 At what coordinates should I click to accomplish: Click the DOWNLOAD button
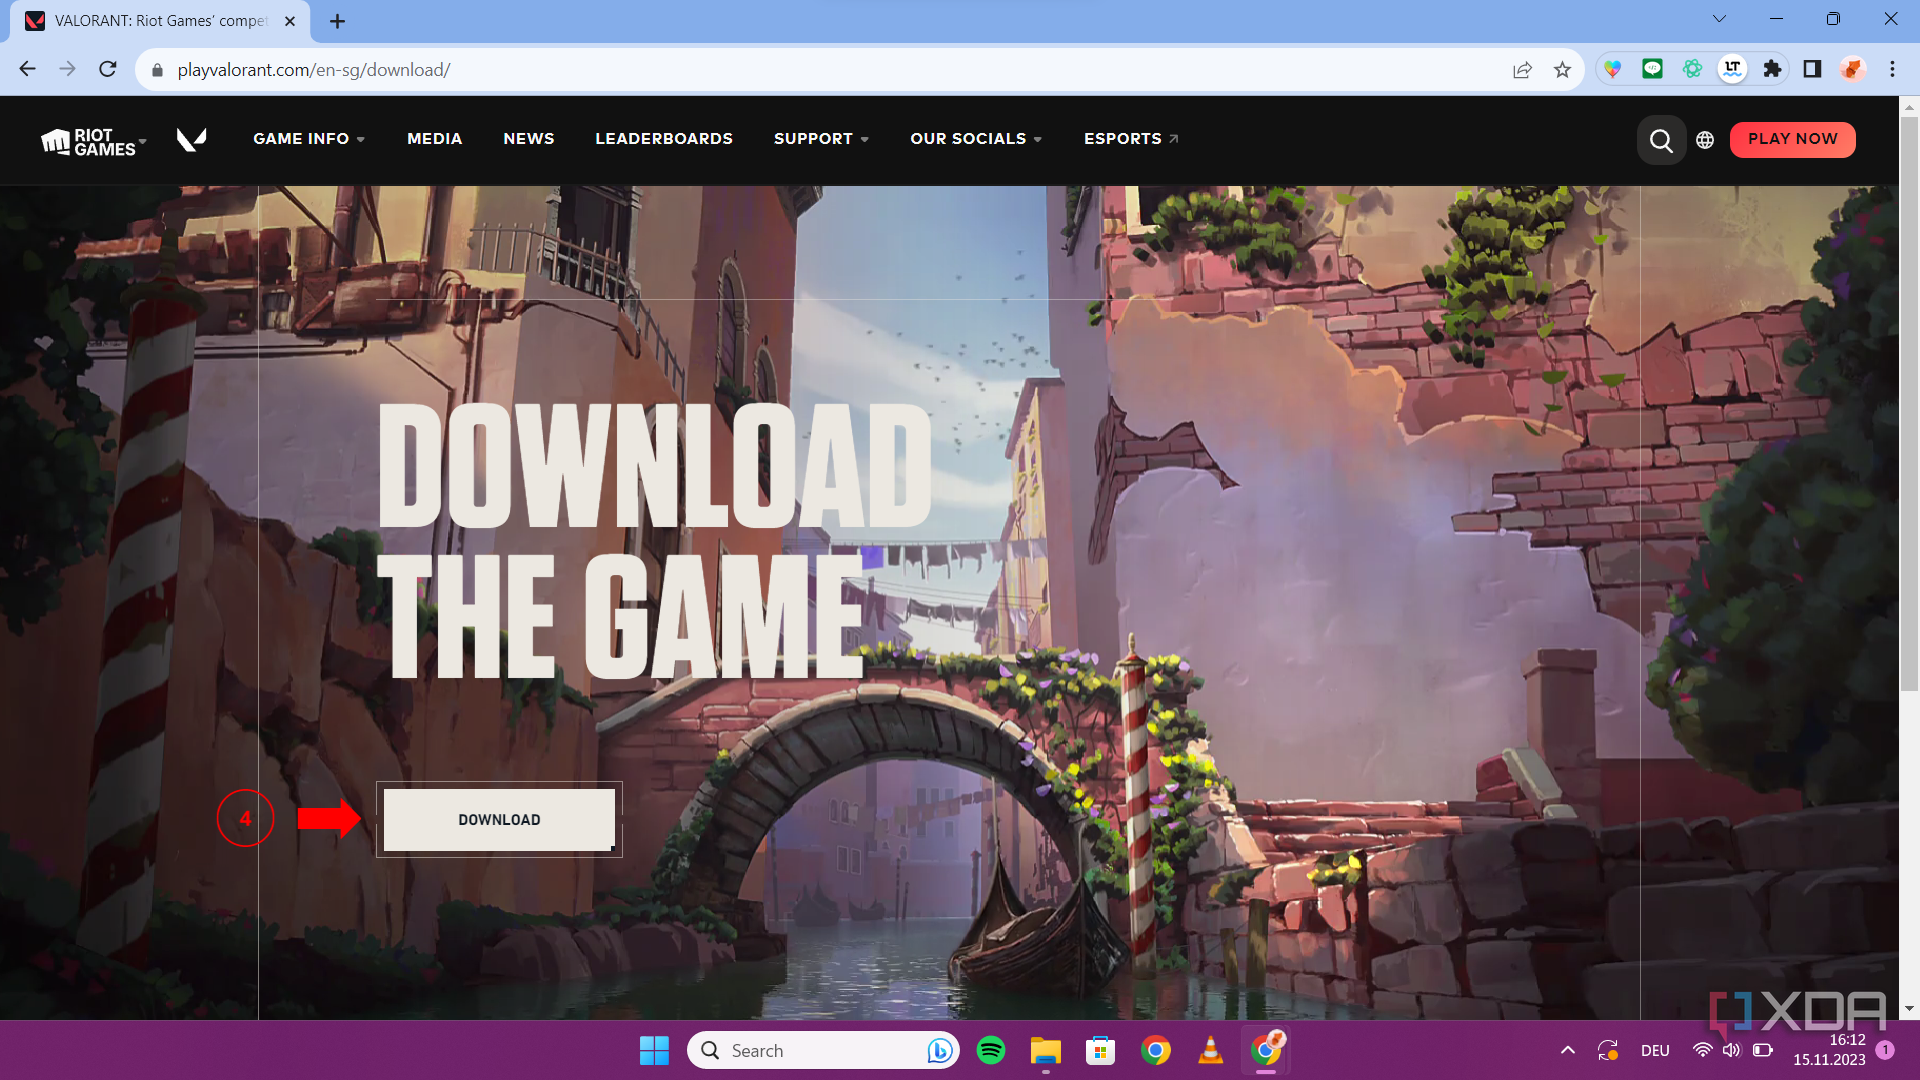pos(499,820)
